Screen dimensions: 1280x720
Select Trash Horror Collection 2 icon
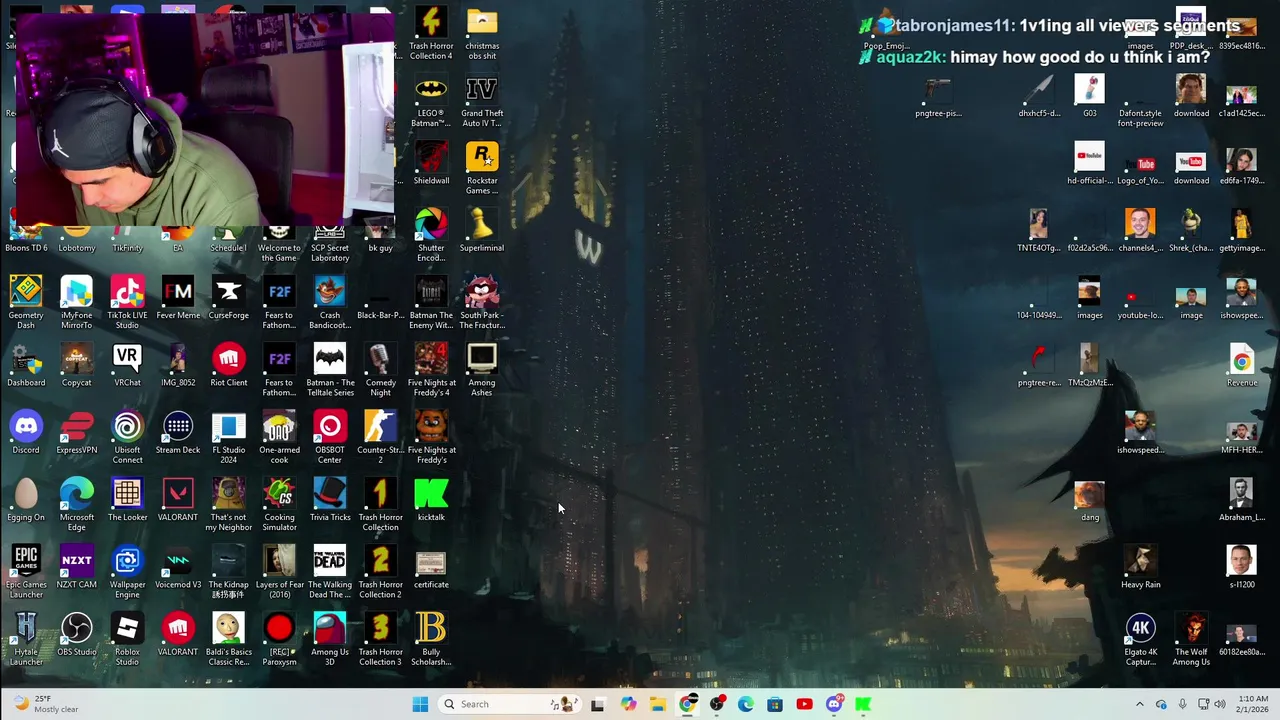380,571
